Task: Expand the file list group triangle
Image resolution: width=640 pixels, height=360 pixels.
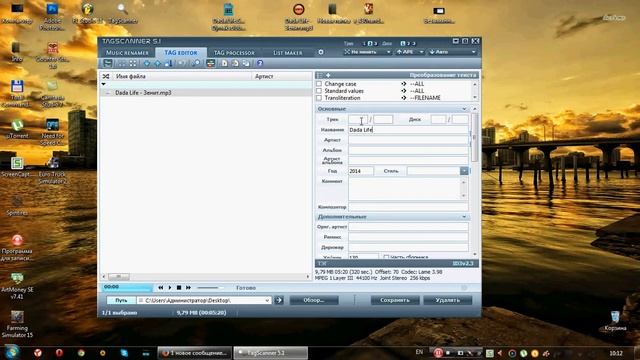Action: click(104, 84)
